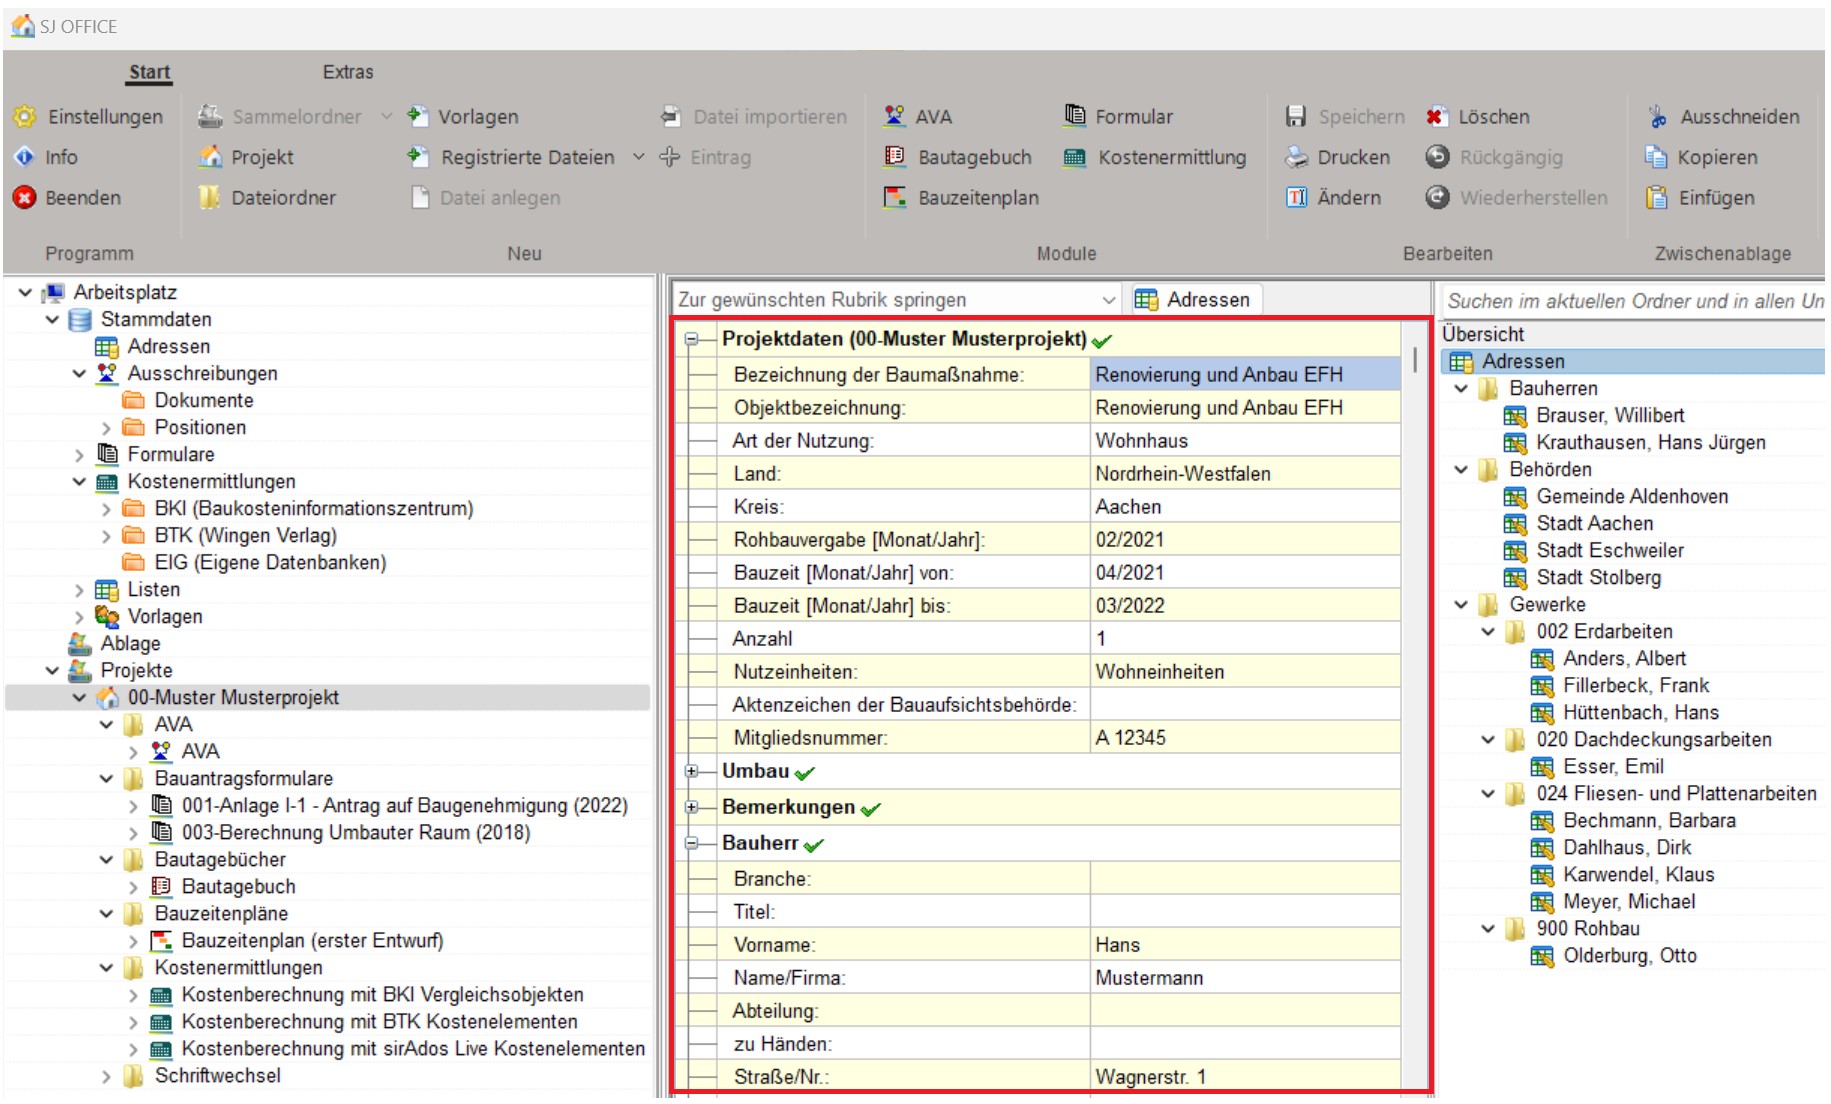Open Bauzeitenplan from the Module group

click(x=894, y=198)
